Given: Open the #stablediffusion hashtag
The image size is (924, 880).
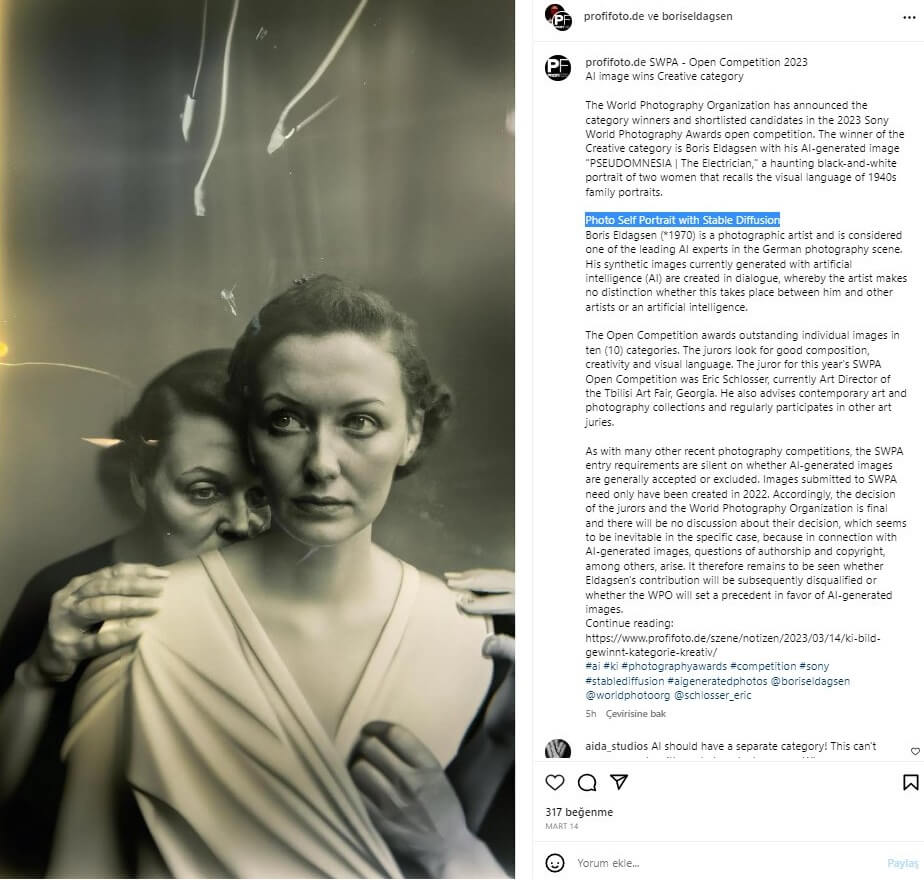Looking at the screenshot, I should [x=625, y=681].
